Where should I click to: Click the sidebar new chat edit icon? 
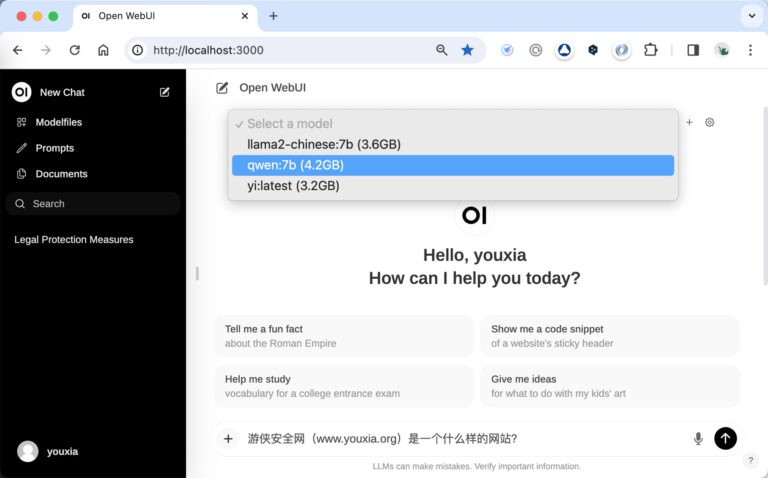click(x=165, y=92)
